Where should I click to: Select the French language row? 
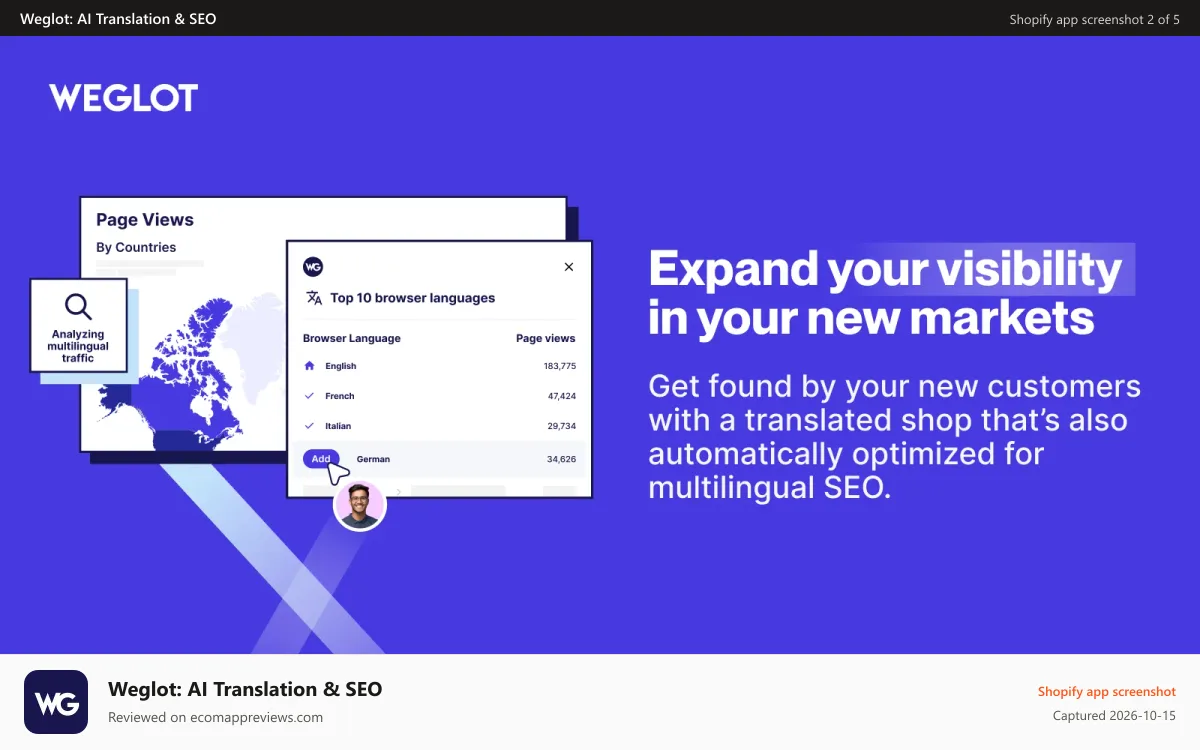[x=440, y=396]
